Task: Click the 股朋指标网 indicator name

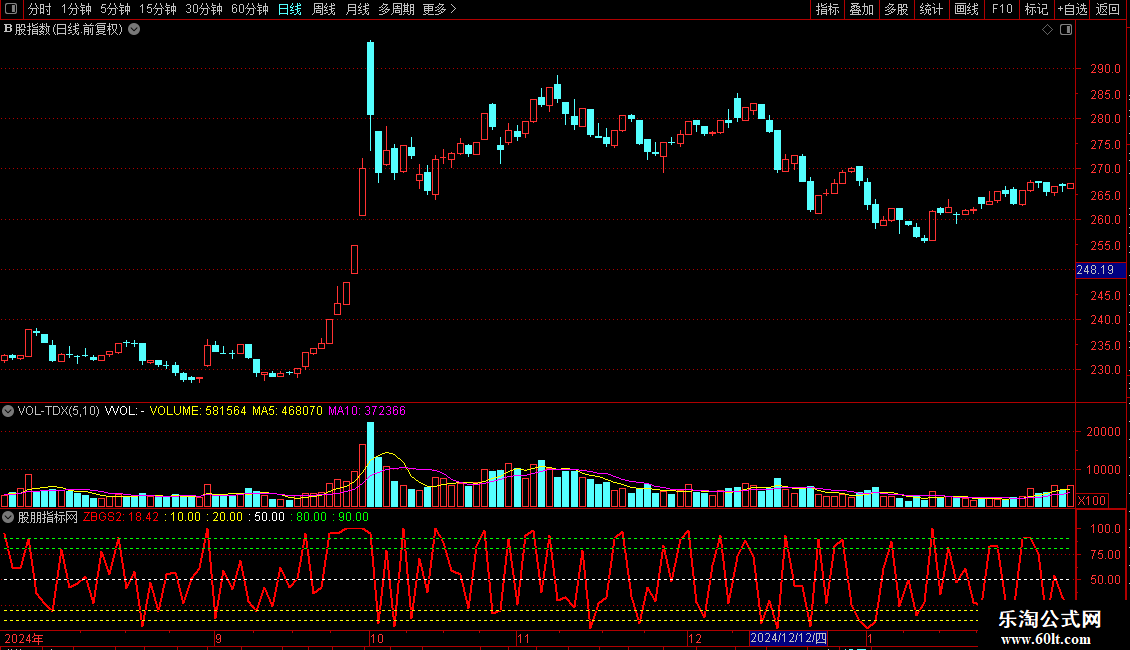Action: click(x=48, y=517)
